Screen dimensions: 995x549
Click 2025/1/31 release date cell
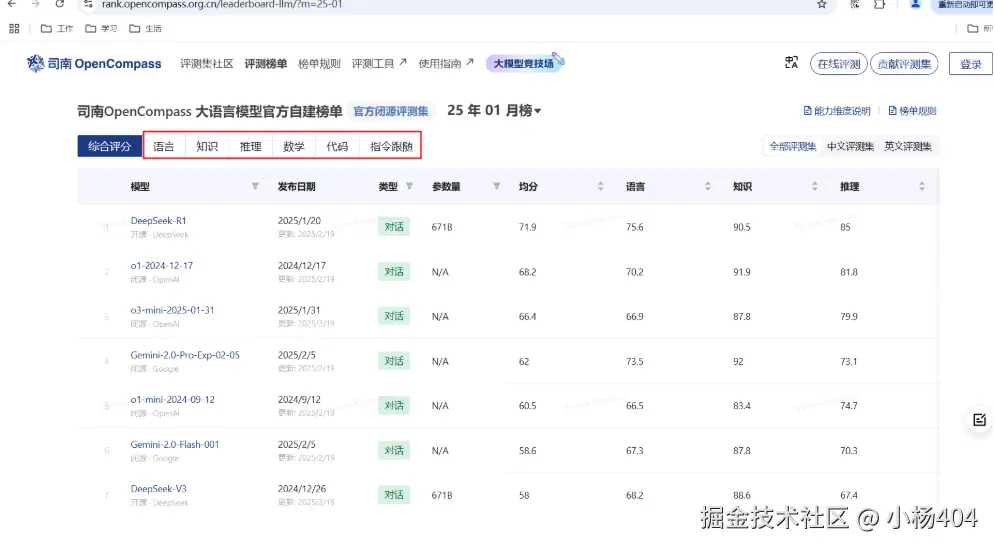tap(299, 310)
